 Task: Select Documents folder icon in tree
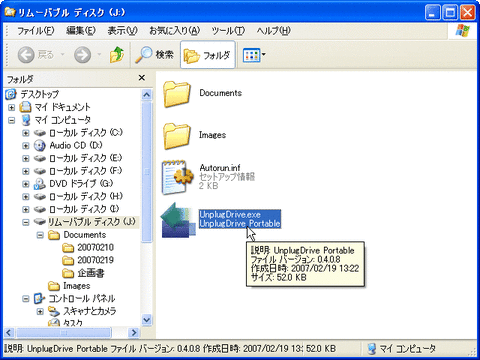coord(54,235)
